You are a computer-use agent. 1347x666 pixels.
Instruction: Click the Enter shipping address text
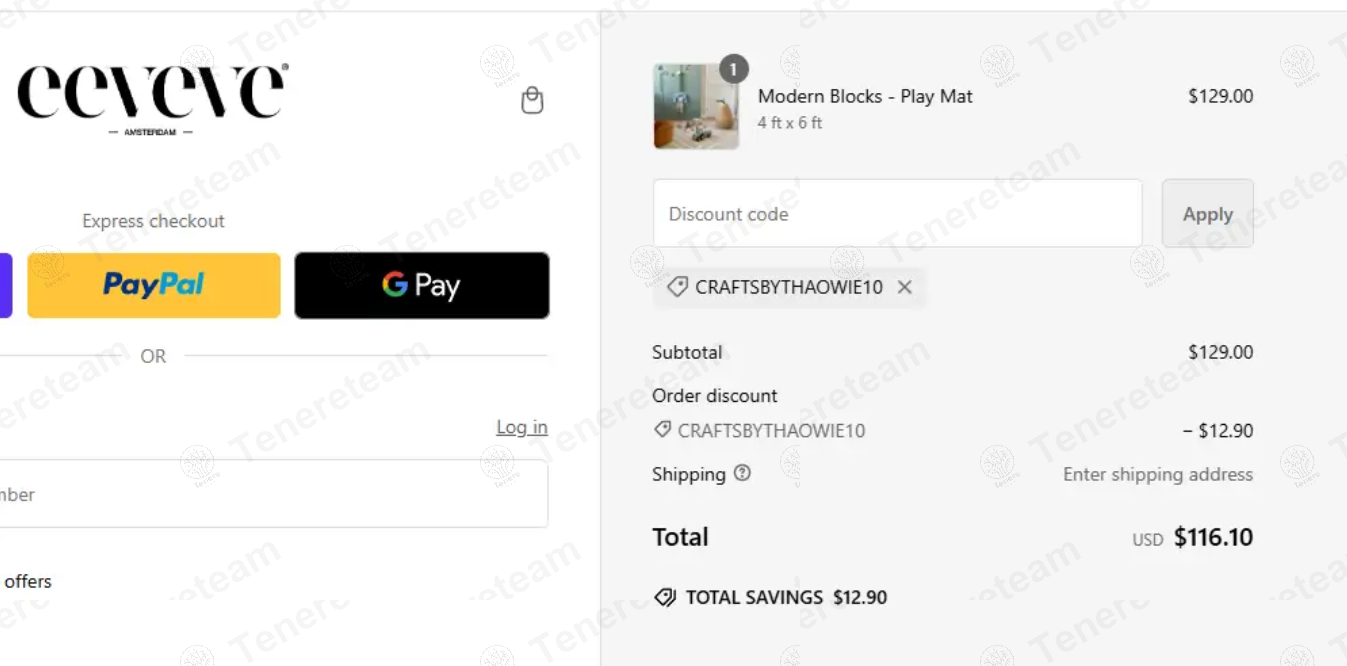coord(1157,474)
